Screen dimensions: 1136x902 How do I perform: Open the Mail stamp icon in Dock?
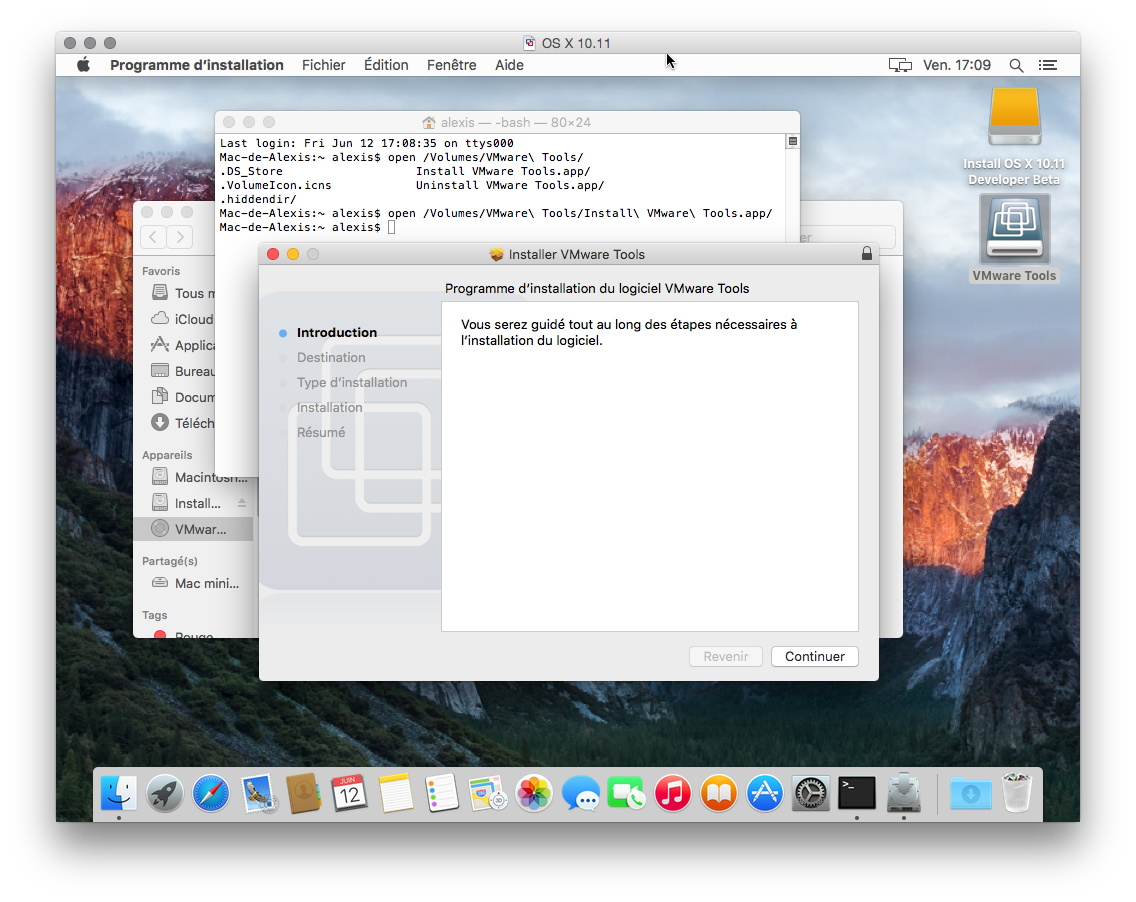pyautogui.click(x=258, y=793)
